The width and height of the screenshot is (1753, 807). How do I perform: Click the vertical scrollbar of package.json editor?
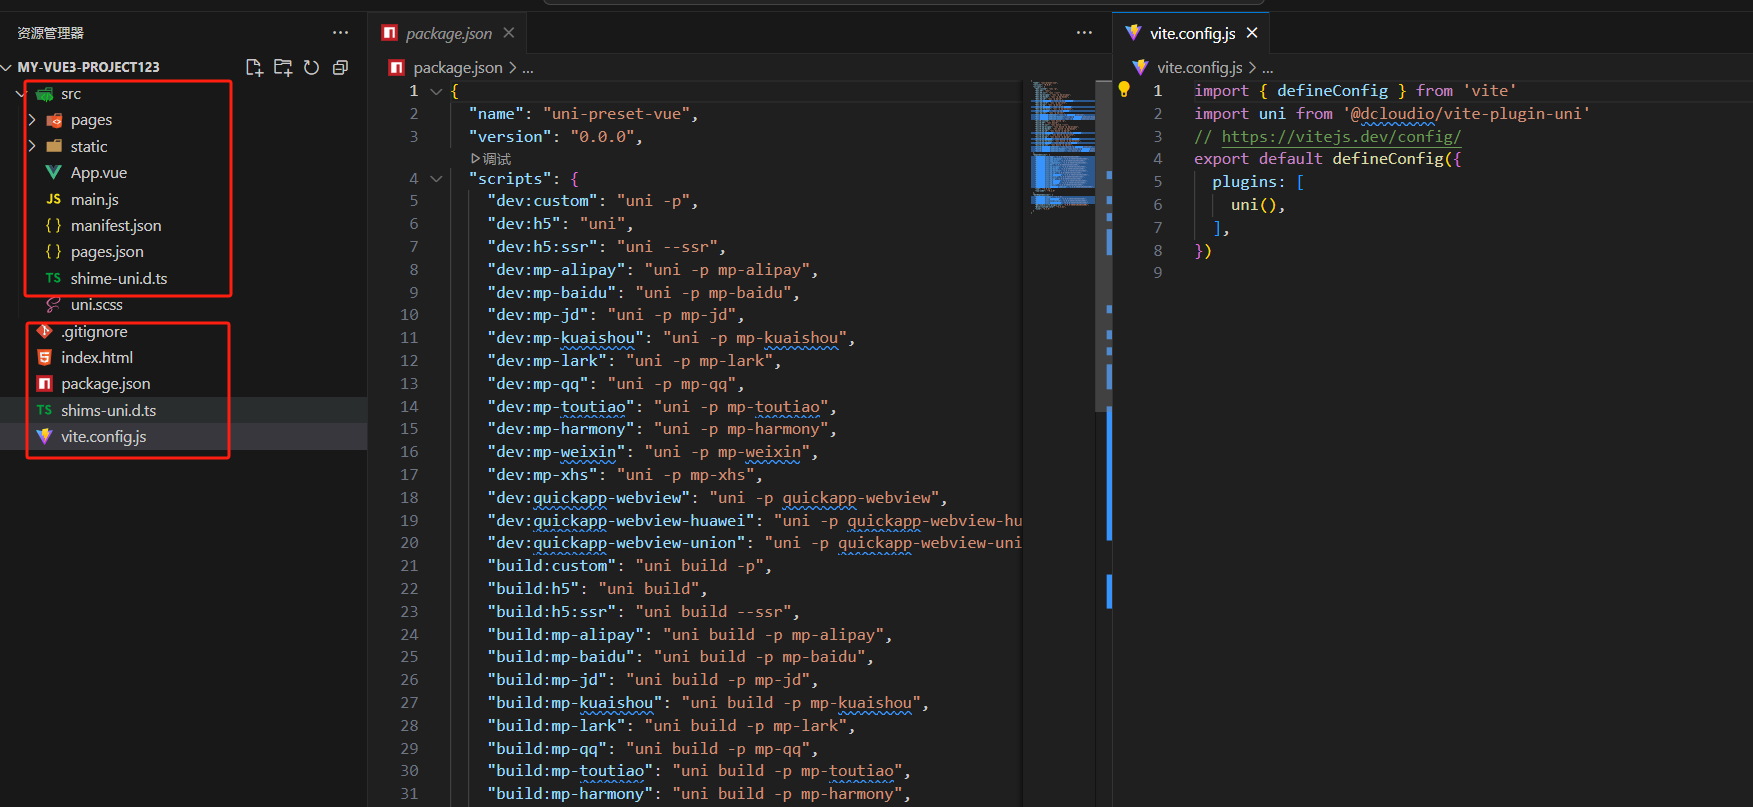[1103, 245]
